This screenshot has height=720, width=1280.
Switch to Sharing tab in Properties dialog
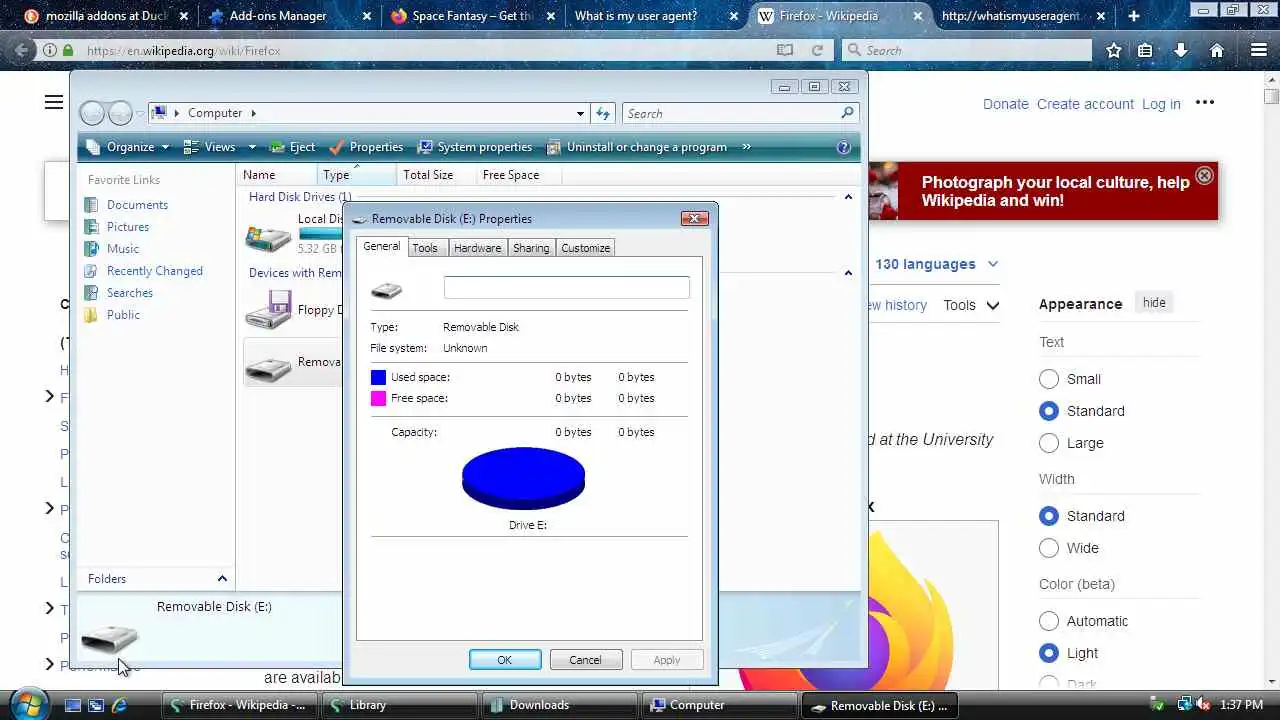[x=531, y=248]
